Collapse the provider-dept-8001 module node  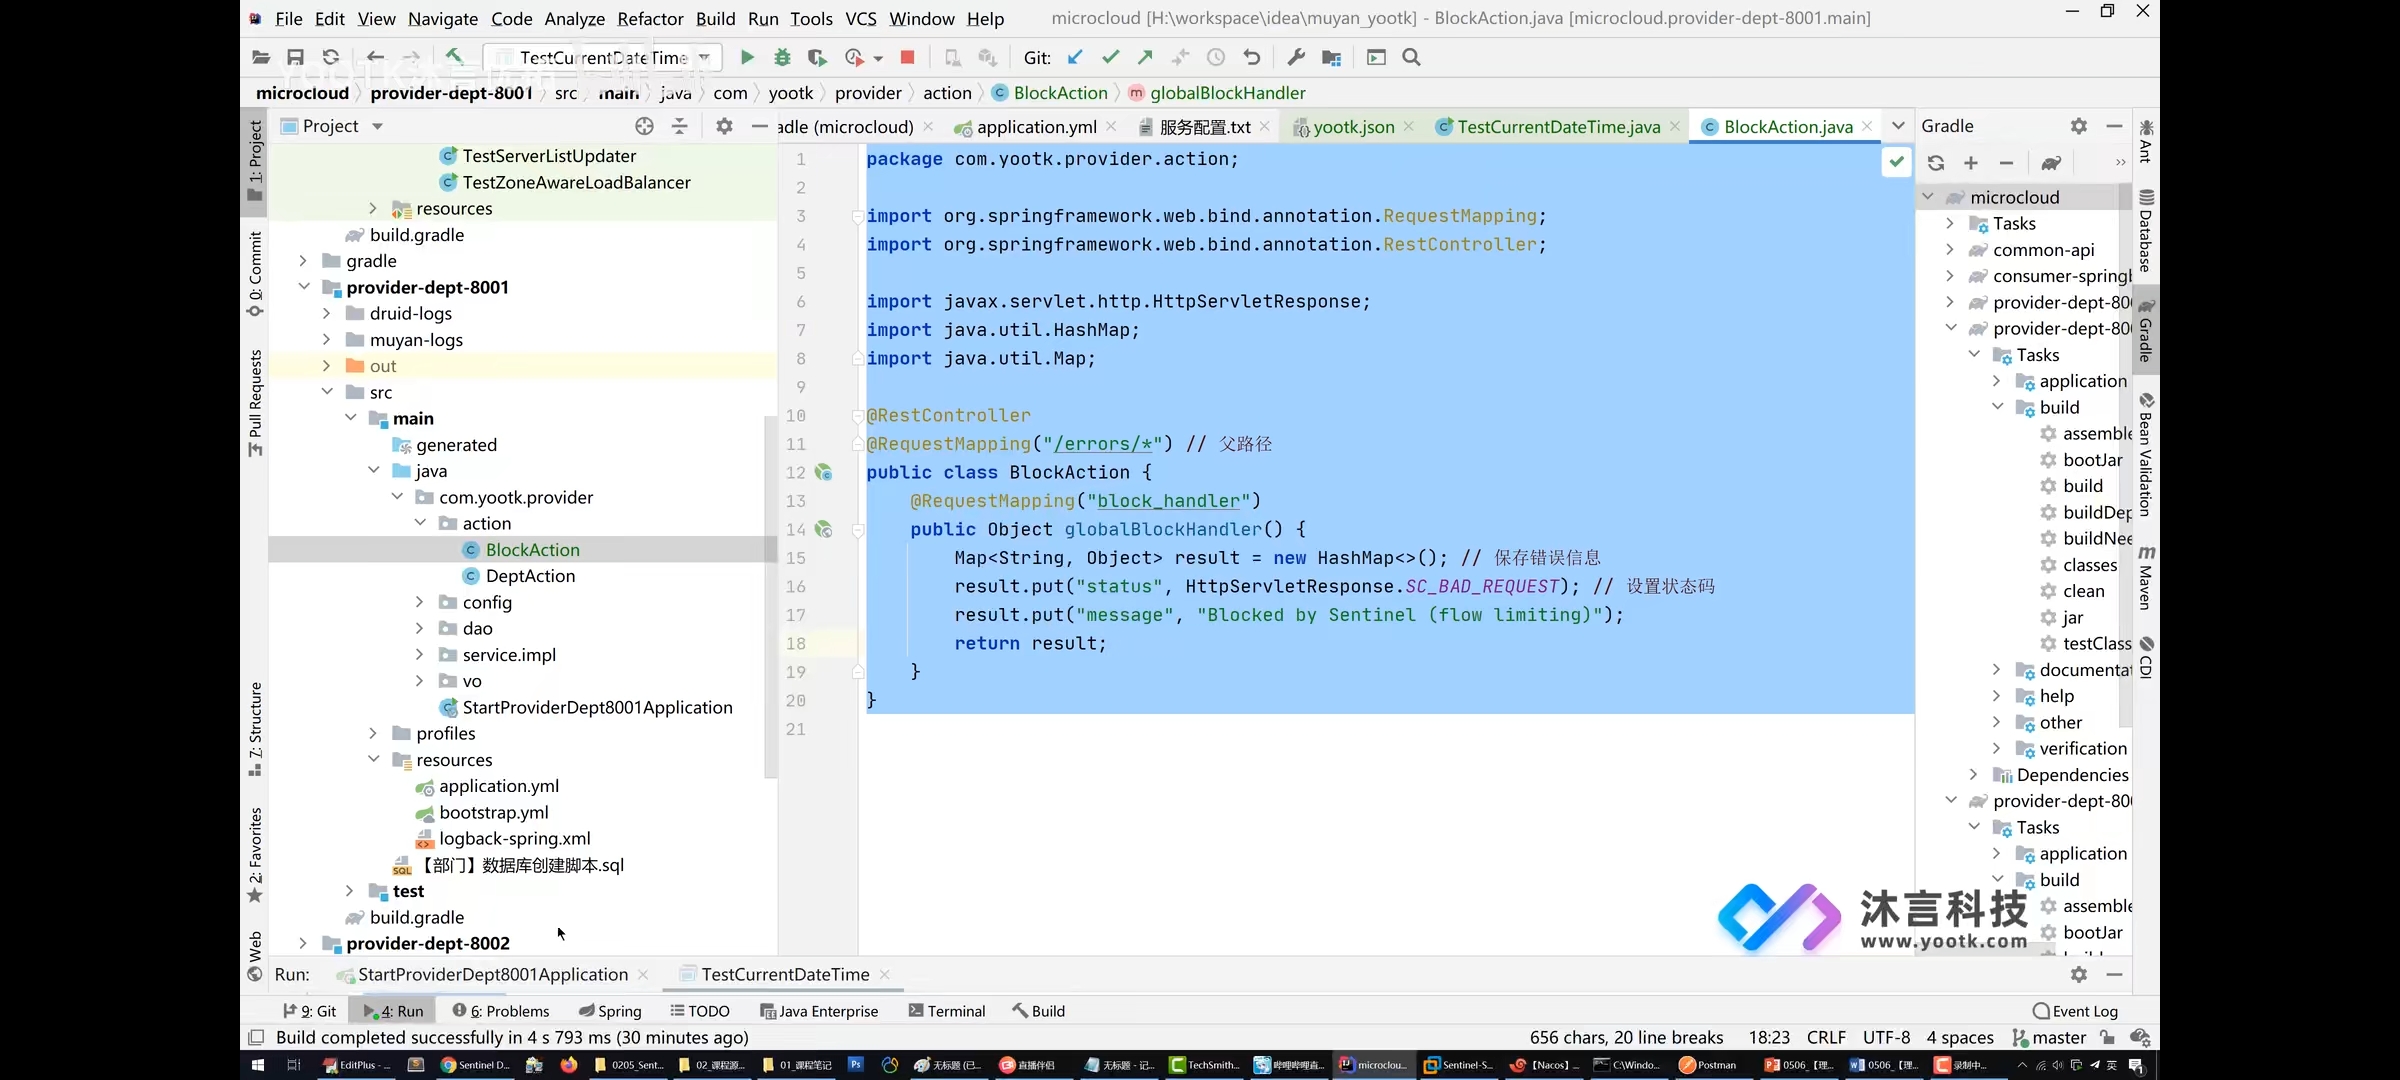(303, 287)
